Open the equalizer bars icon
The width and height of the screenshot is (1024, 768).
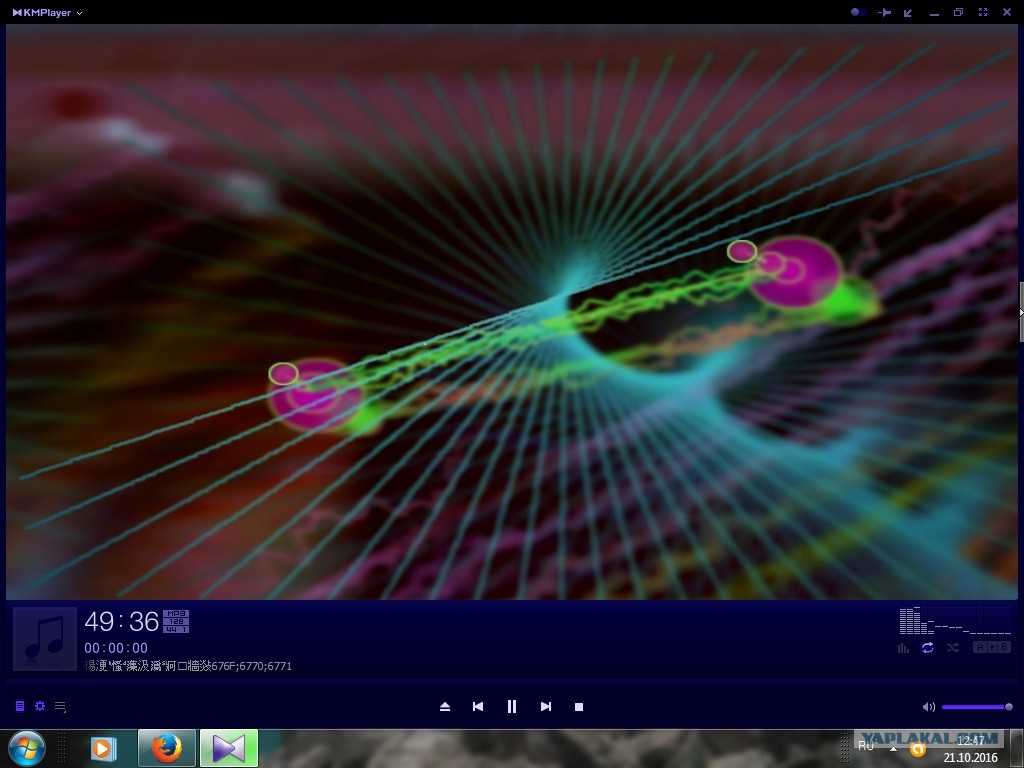pyautogui.click(x=903, y=648)
